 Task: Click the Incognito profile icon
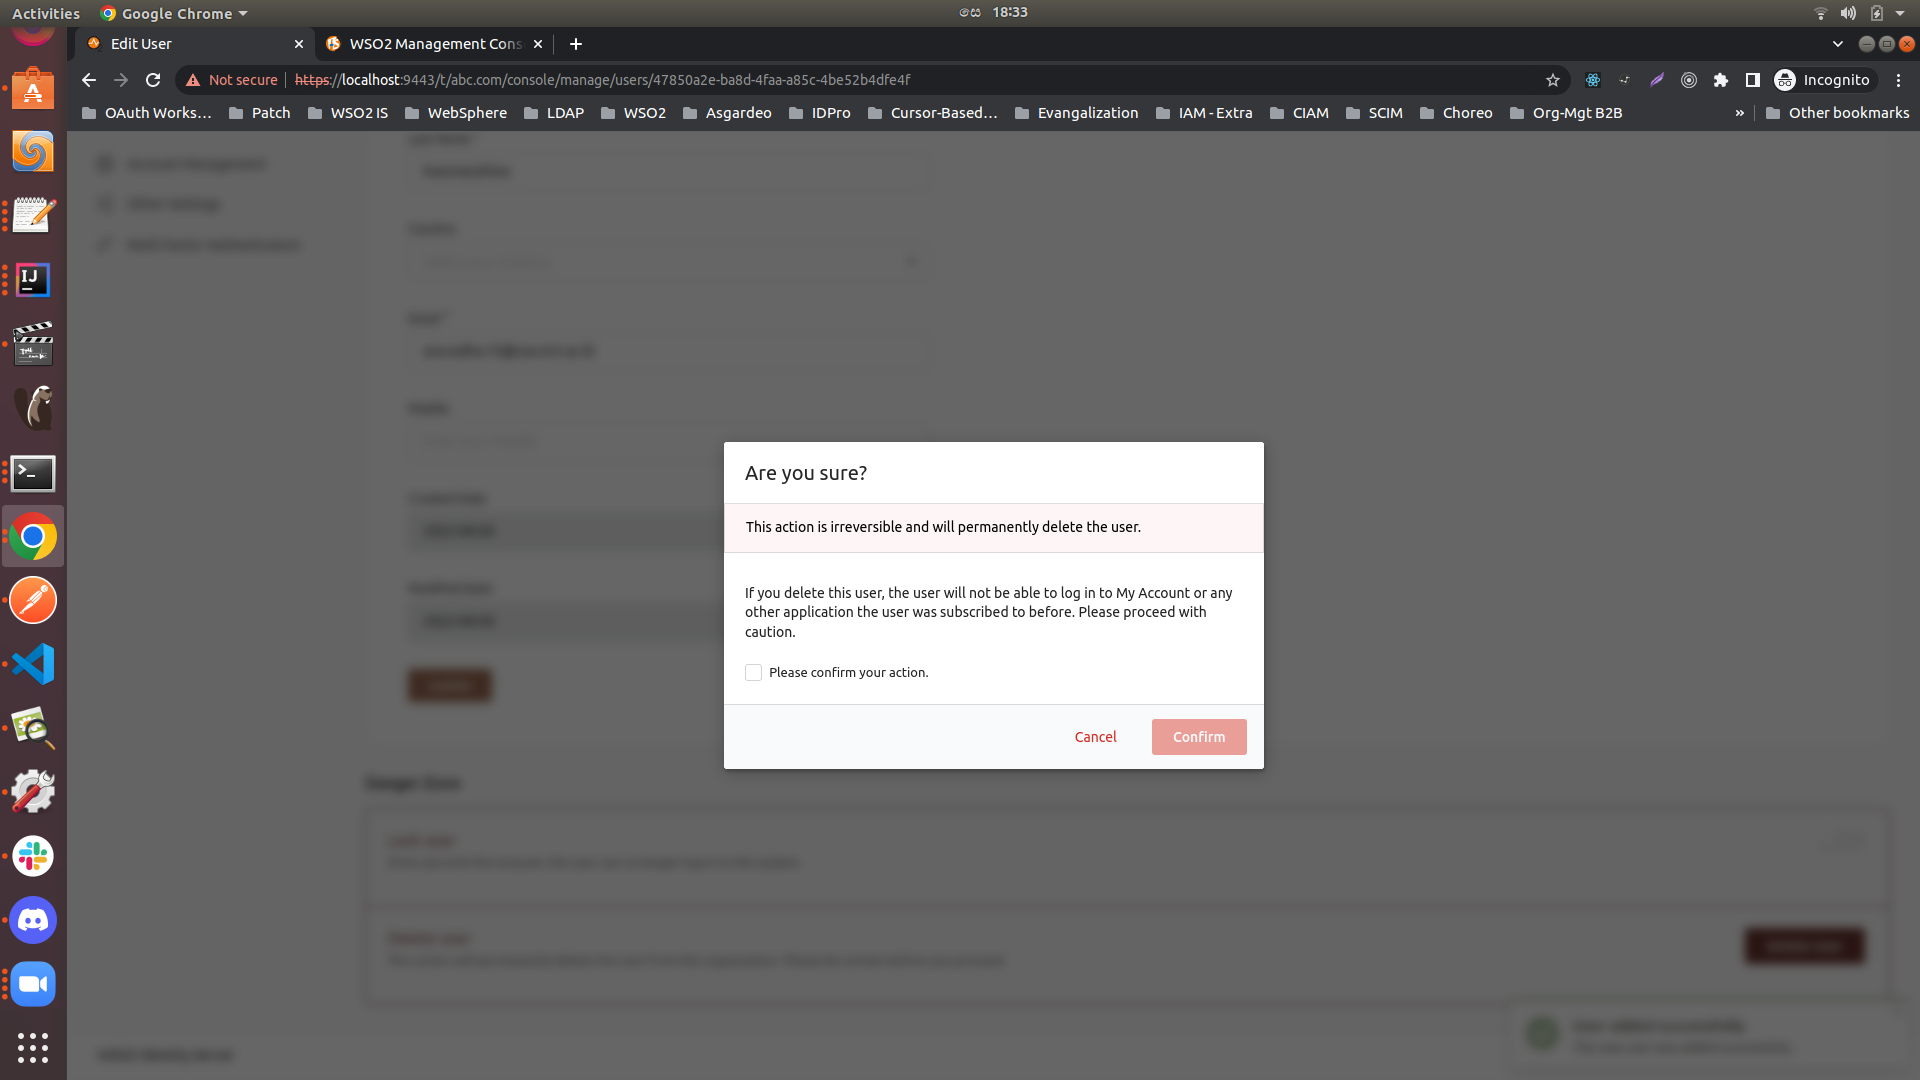[x=1786, y=80]
